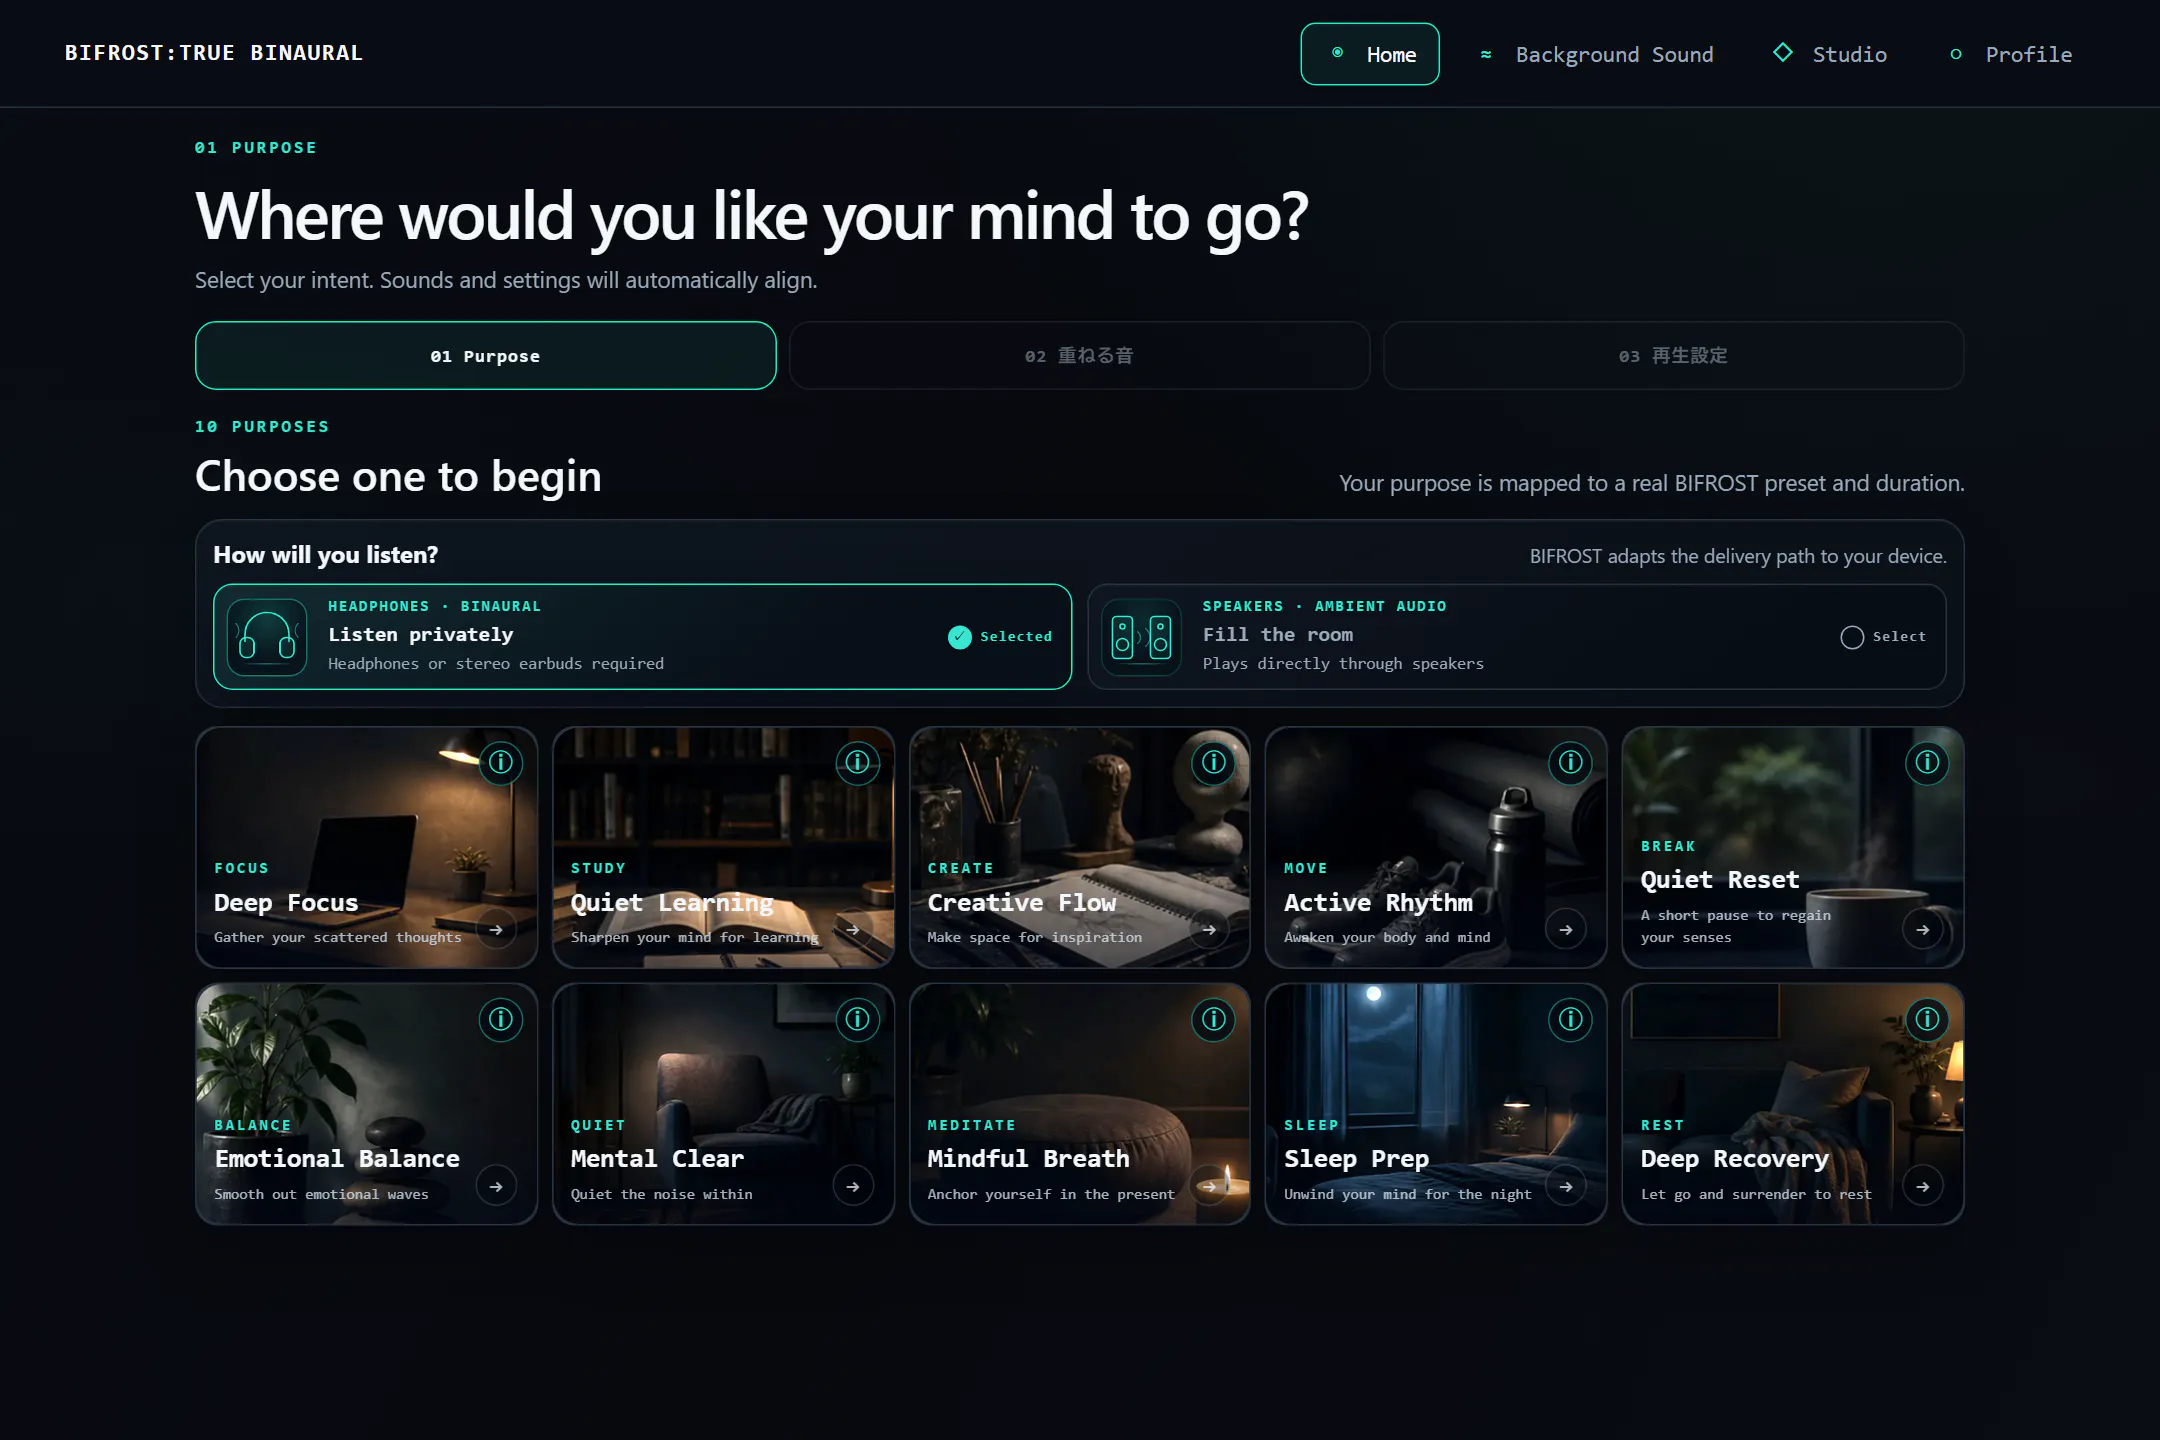Screen dimensions: 2160x1440
Task: Select the Mindful Breath purpose card
Action: [x=1080, y=1104]
